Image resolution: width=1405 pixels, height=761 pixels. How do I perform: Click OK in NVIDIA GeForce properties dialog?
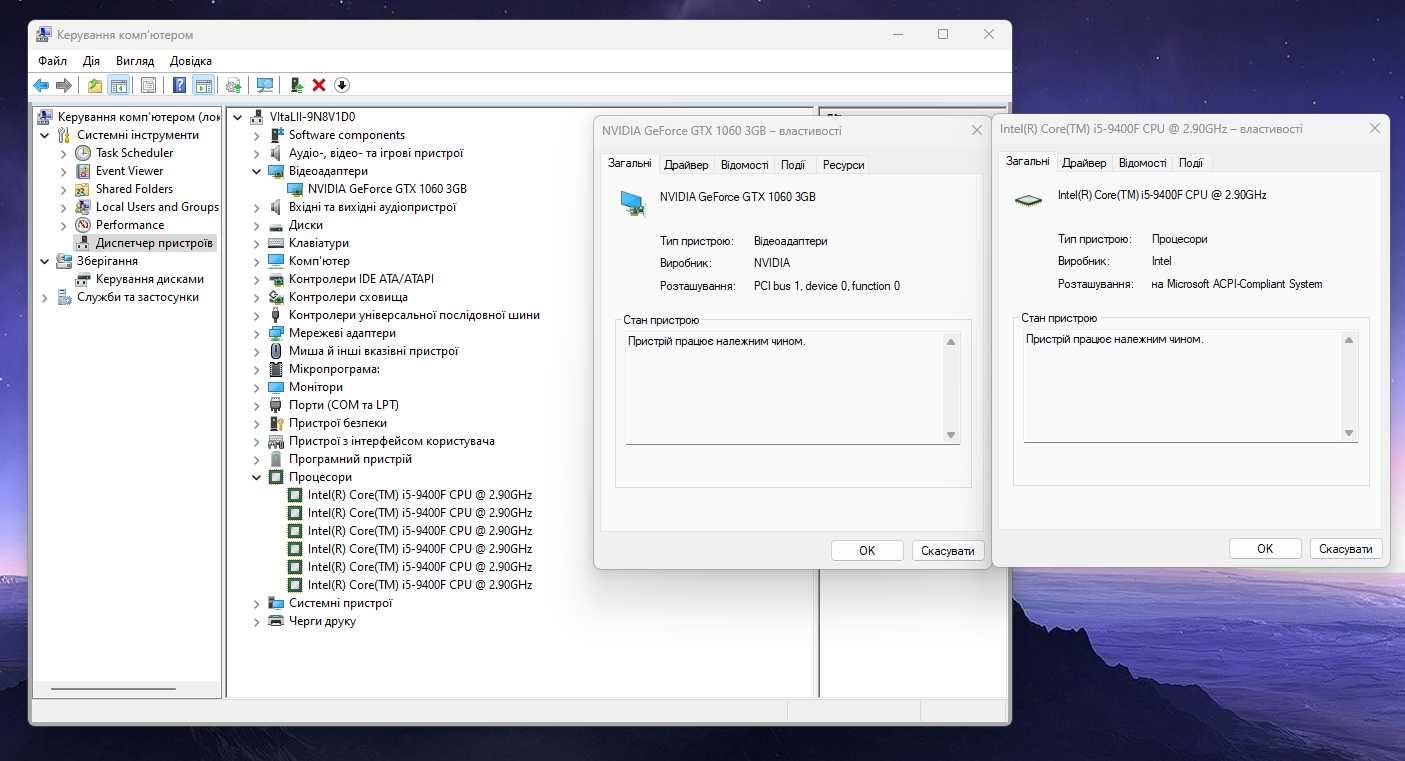point(867,551)
